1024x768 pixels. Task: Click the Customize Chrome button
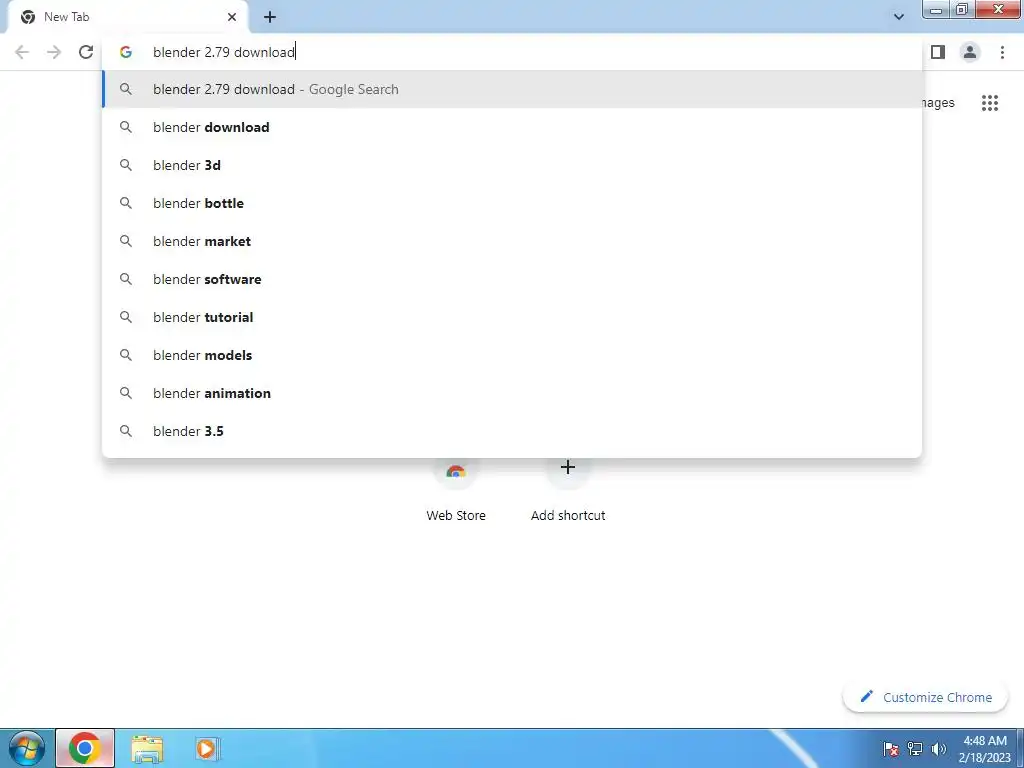926,697
